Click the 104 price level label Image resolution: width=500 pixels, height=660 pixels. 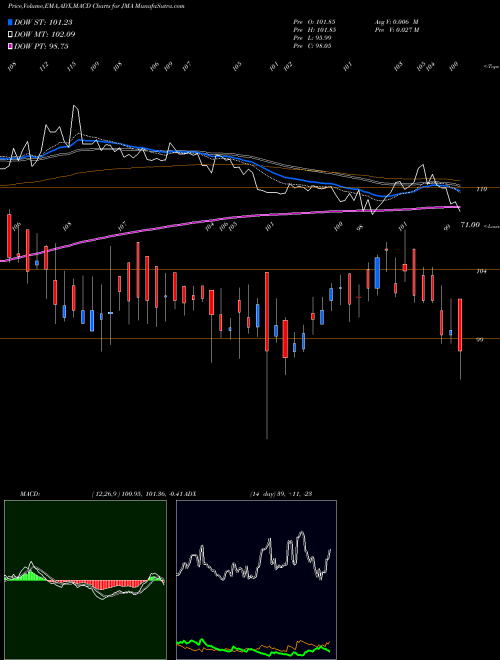pos(481,271)
